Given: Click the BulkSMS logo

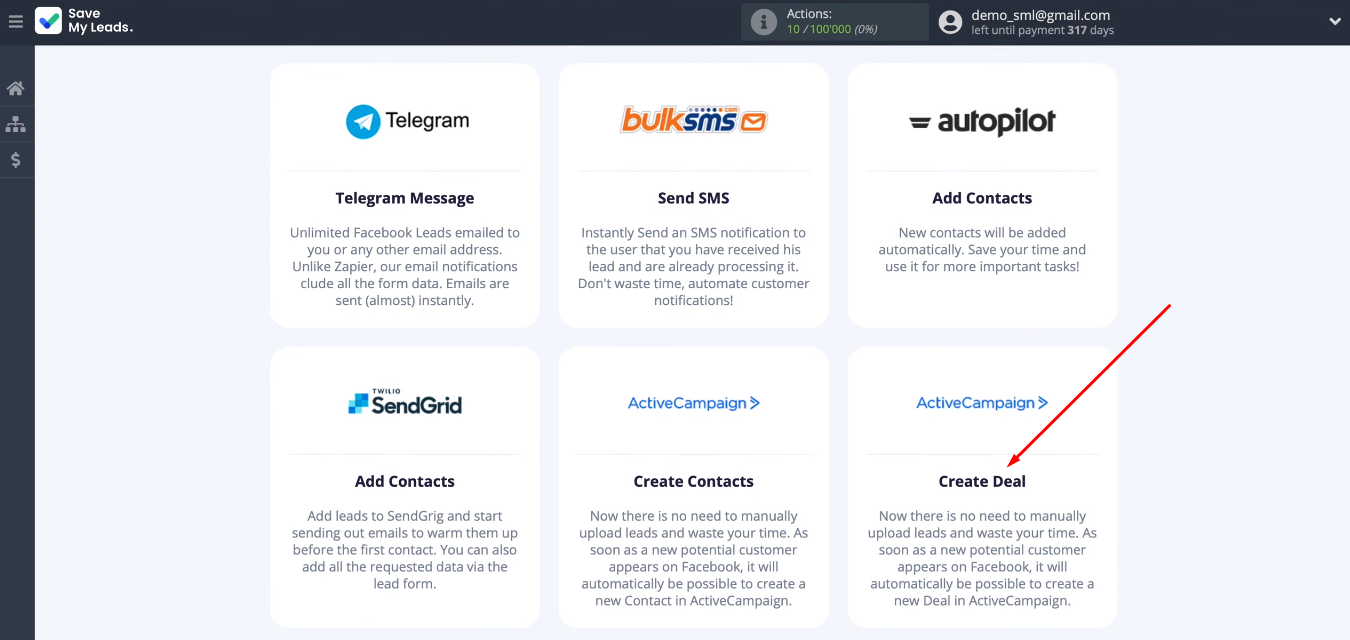Looking at the screenshot, I should [694, 121].
